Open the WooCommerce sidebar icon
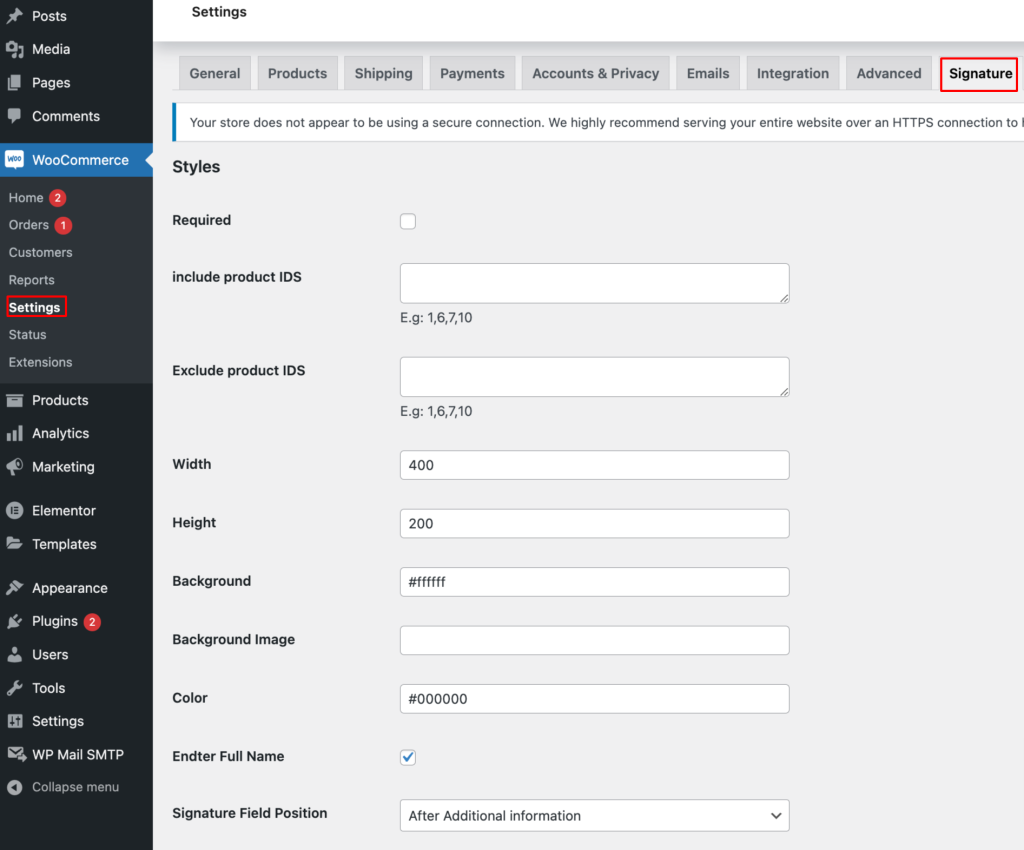 [x=14, y=159]
